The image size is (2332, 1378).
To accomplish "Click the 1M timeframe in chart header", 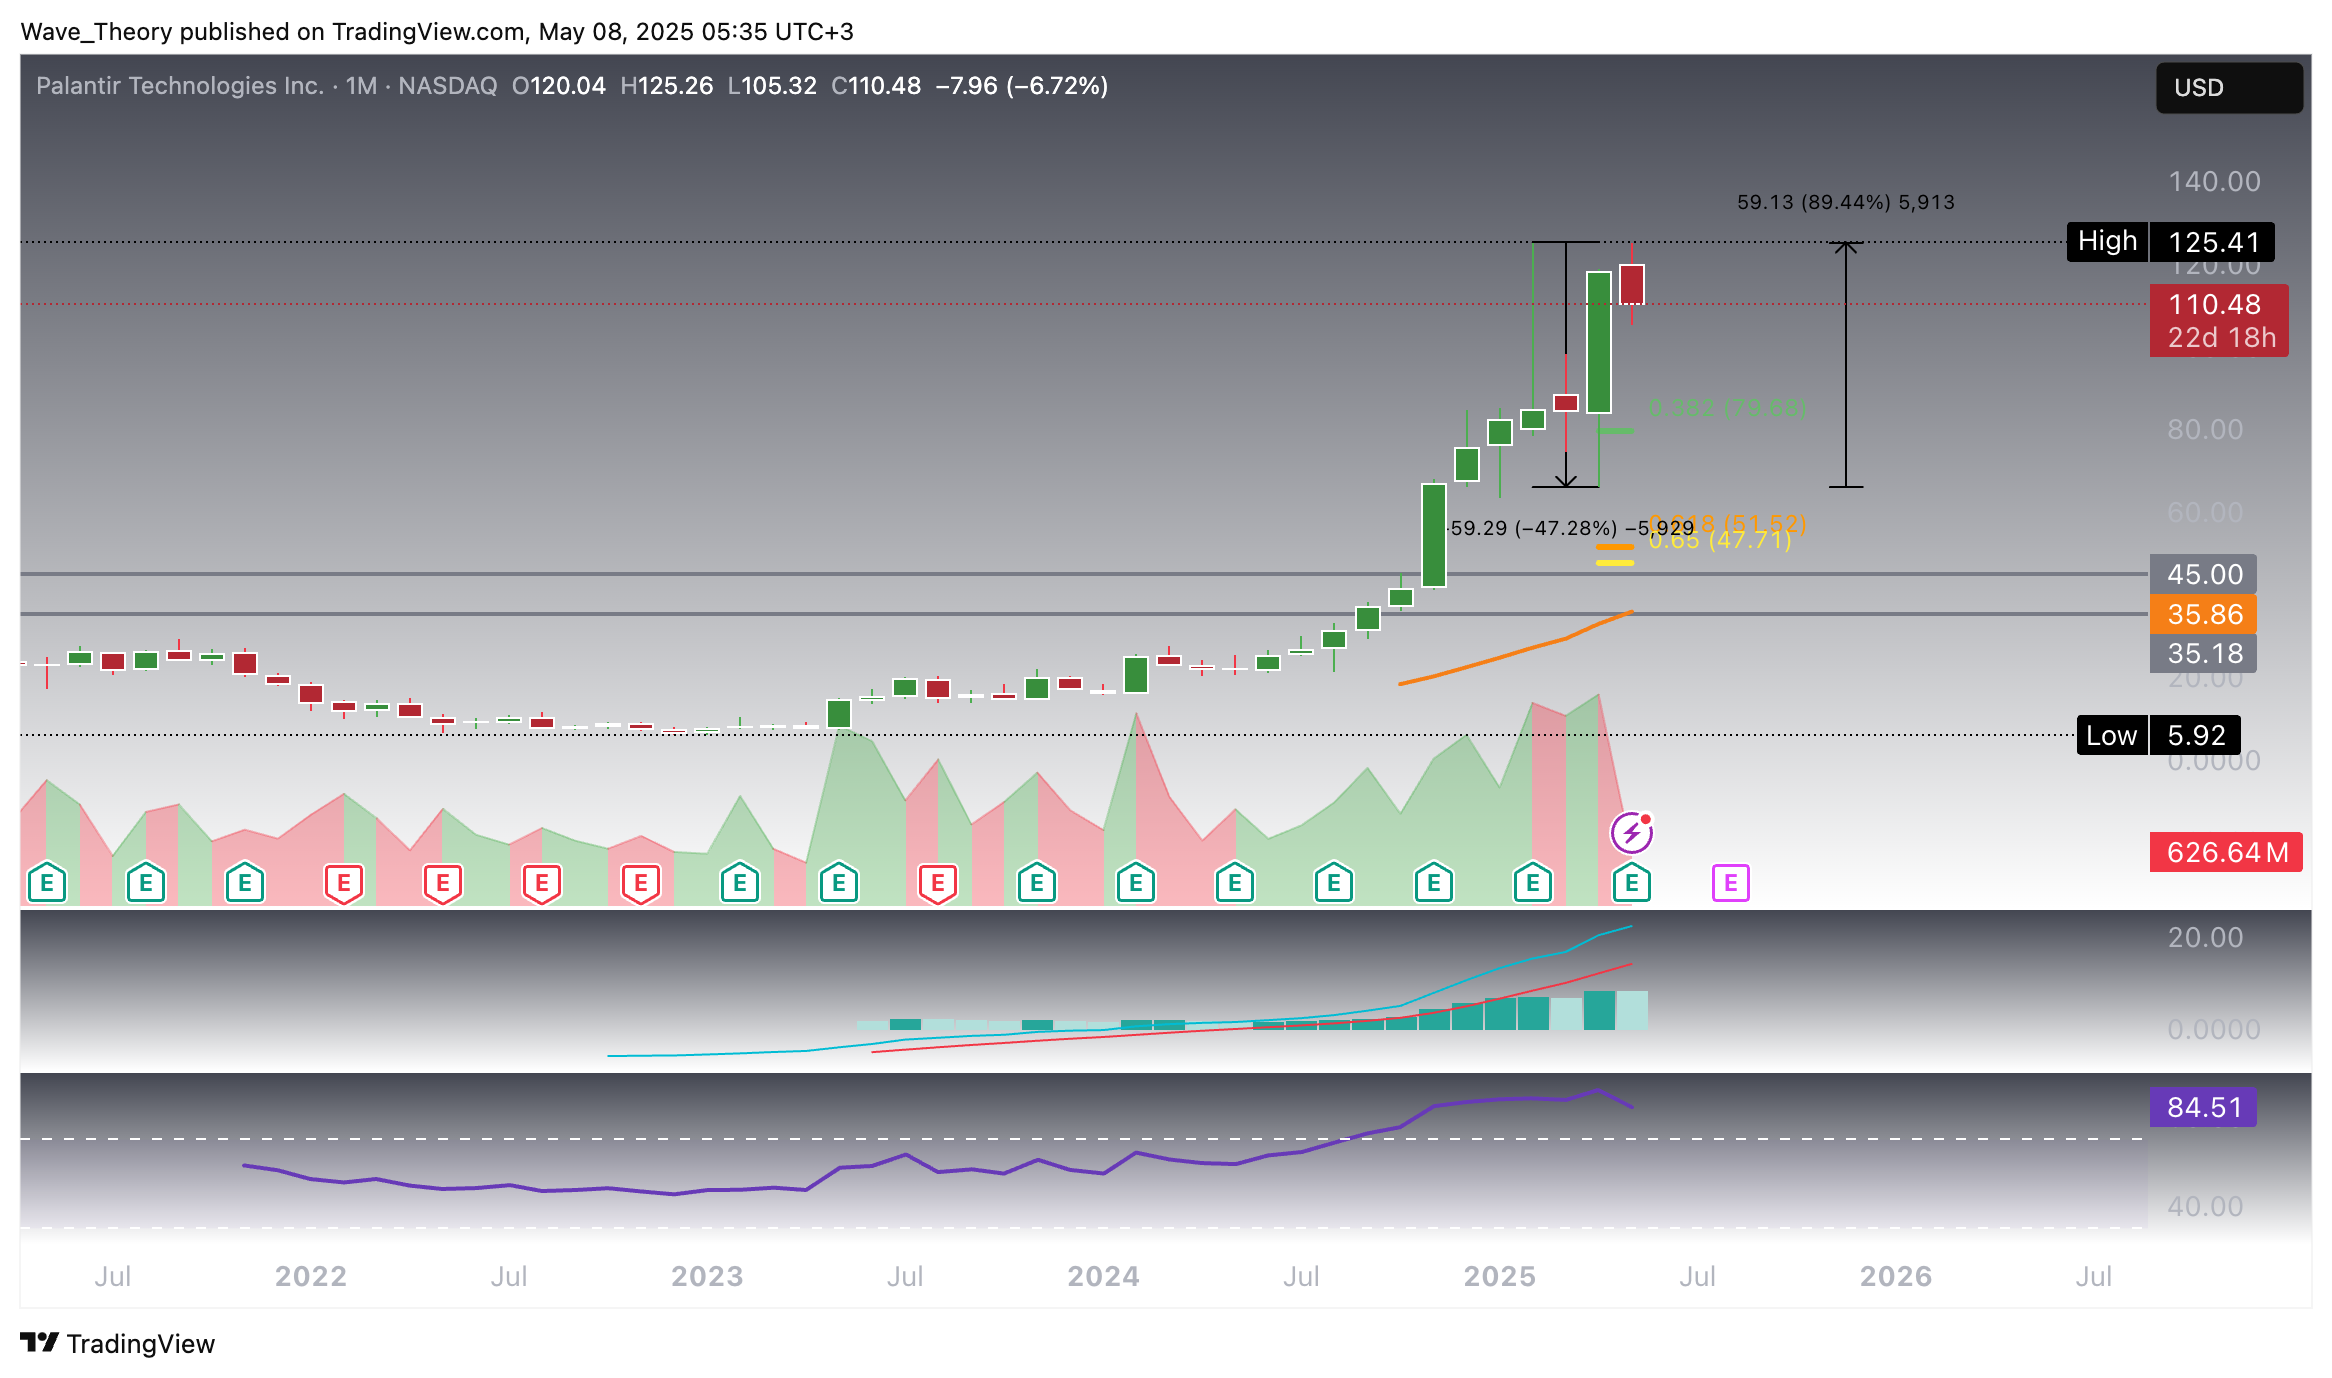I will [361, 86].
